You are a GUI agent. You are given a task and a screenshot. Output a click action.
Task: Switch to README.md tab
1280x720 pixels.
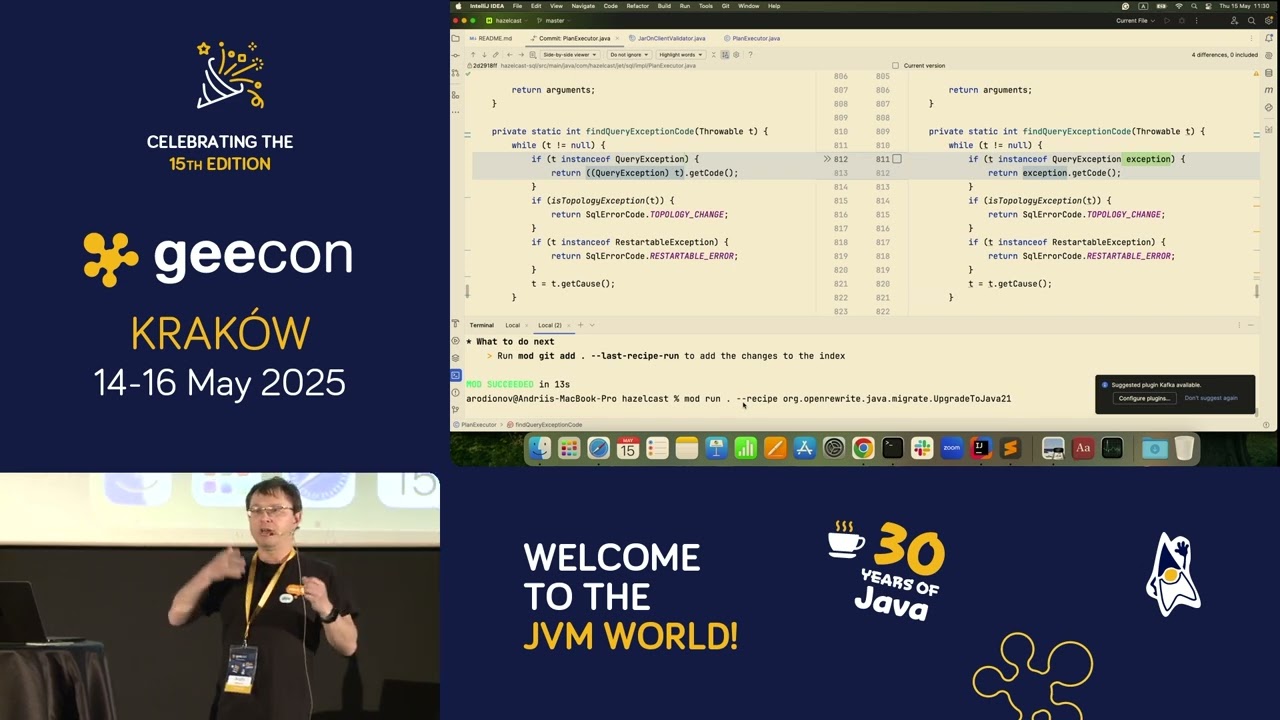(491, 38)
